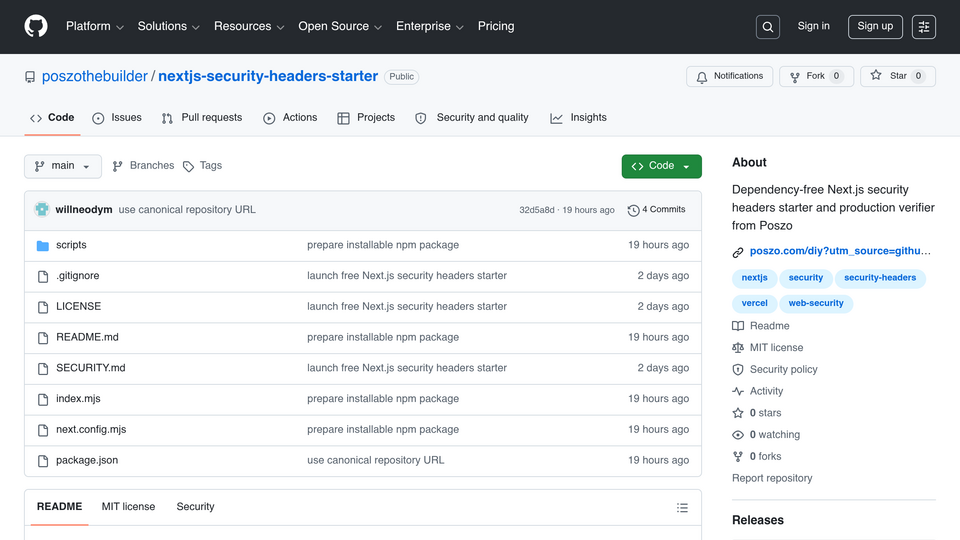This screenshot has width=960, height=540.
Task: Open the Security and quality tab
Action: [x=471, y=118]
